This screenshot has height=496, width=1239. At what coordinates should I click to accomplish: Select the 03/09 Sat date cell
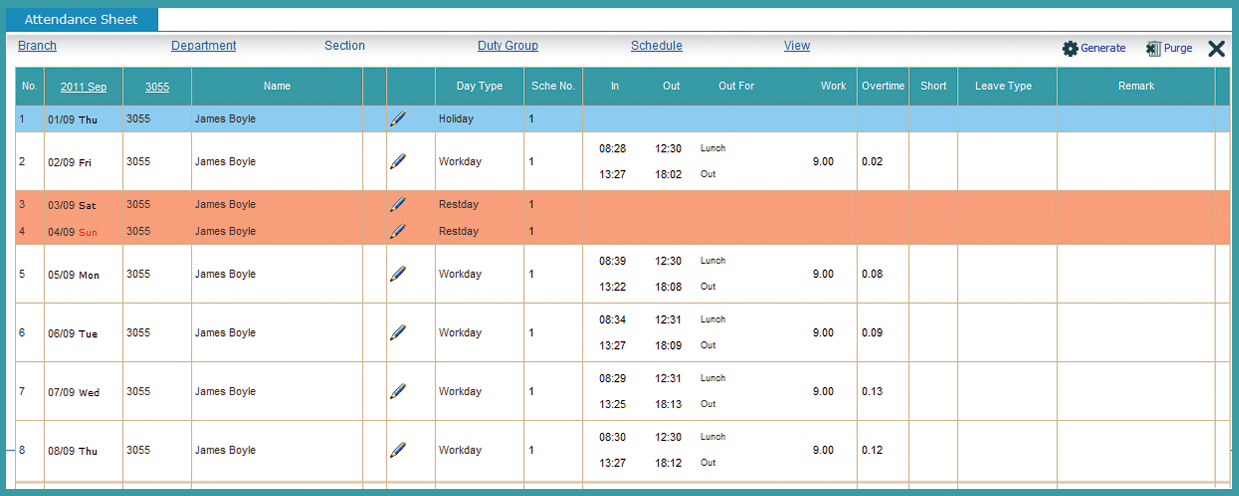click(x=84, y=204)
